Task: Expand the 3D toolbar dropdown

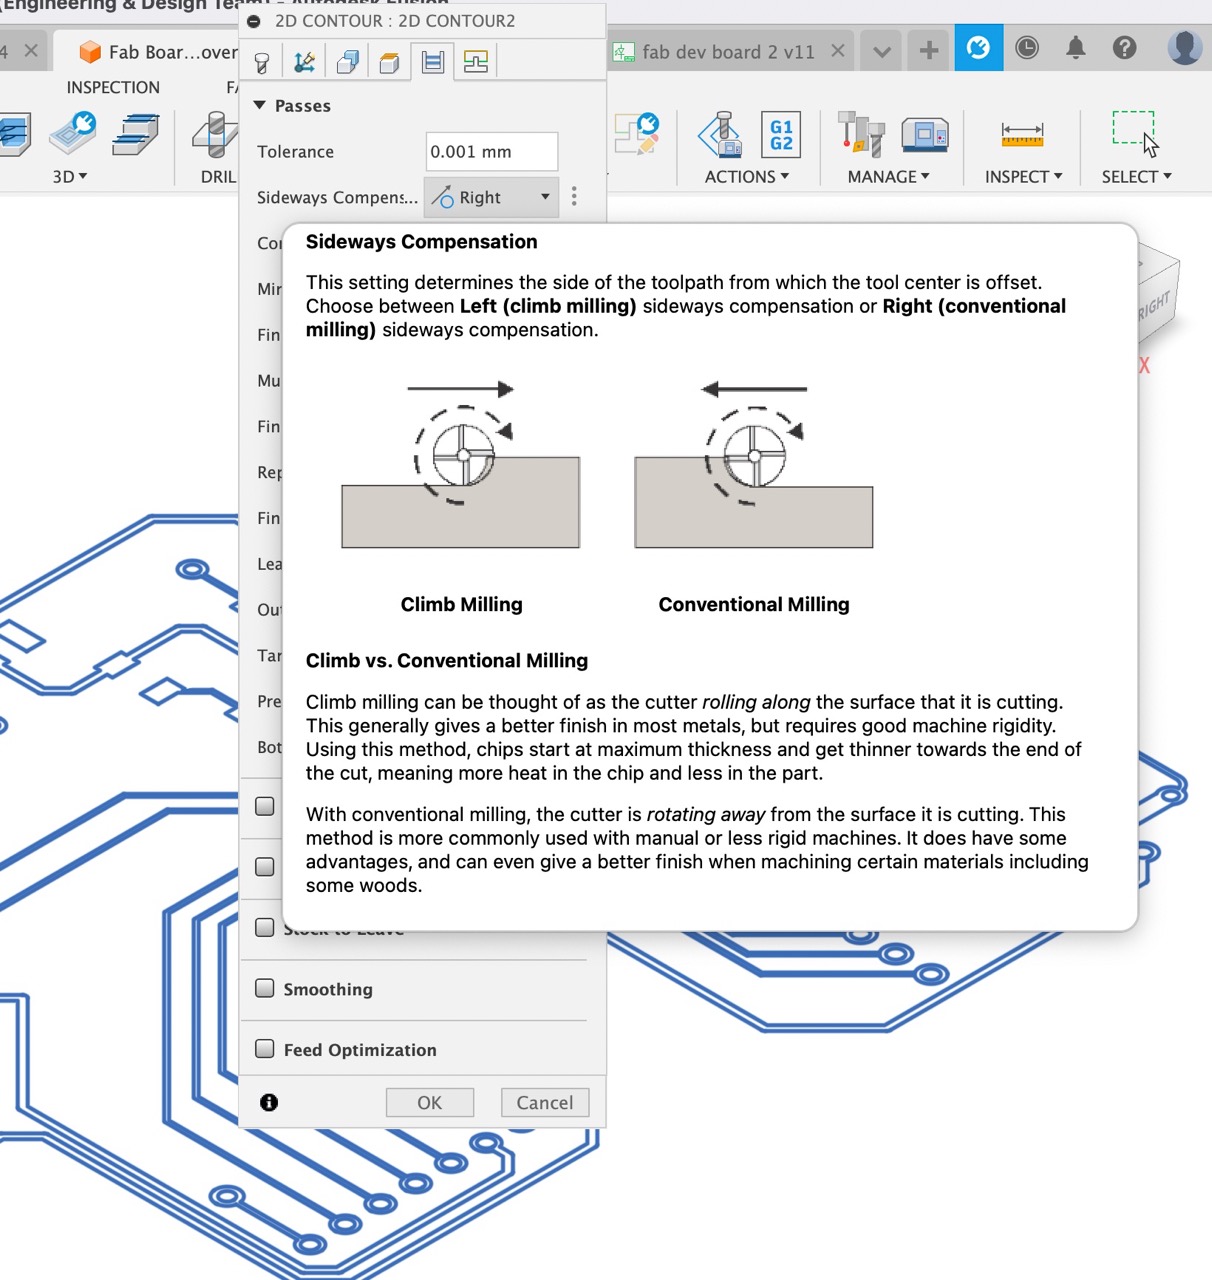Action: tap(70, 177)
